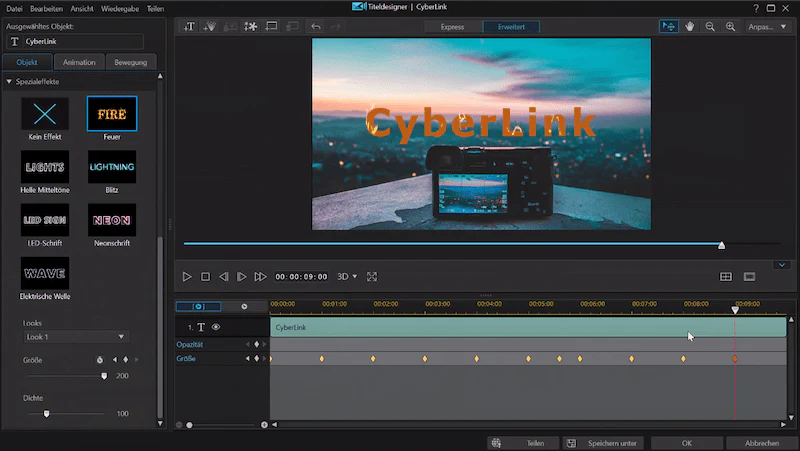Open the Teilen menu
This screenshot has height=451, width=800.
tap(155, 9)
